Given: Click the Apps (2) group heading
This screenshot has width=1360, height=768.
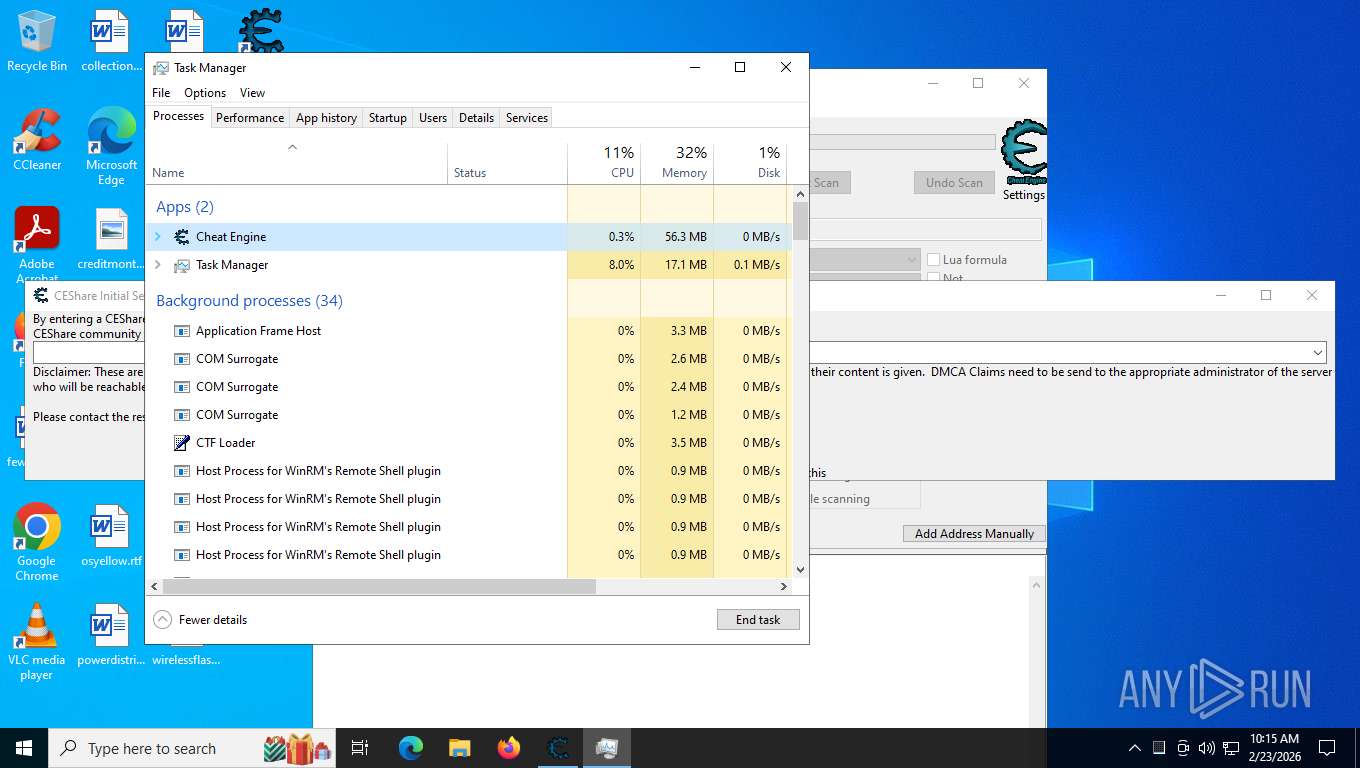Looking at the screenshot, I should [x=185, y=207].
